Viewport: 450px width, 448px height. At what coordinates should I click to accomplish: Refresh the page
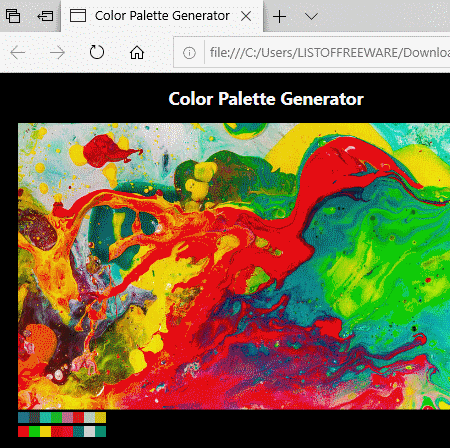[97, 52]
